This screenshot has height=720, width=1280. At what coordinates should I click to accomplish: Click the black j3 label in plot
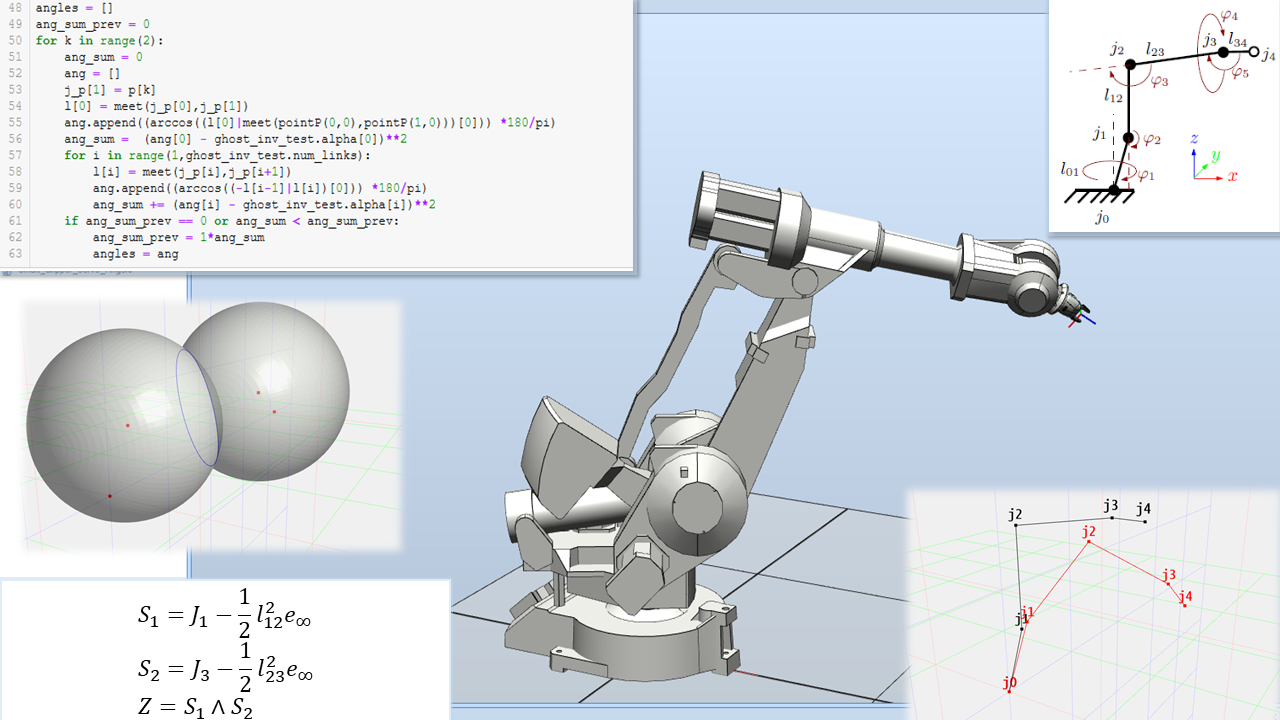point(1110,505)
